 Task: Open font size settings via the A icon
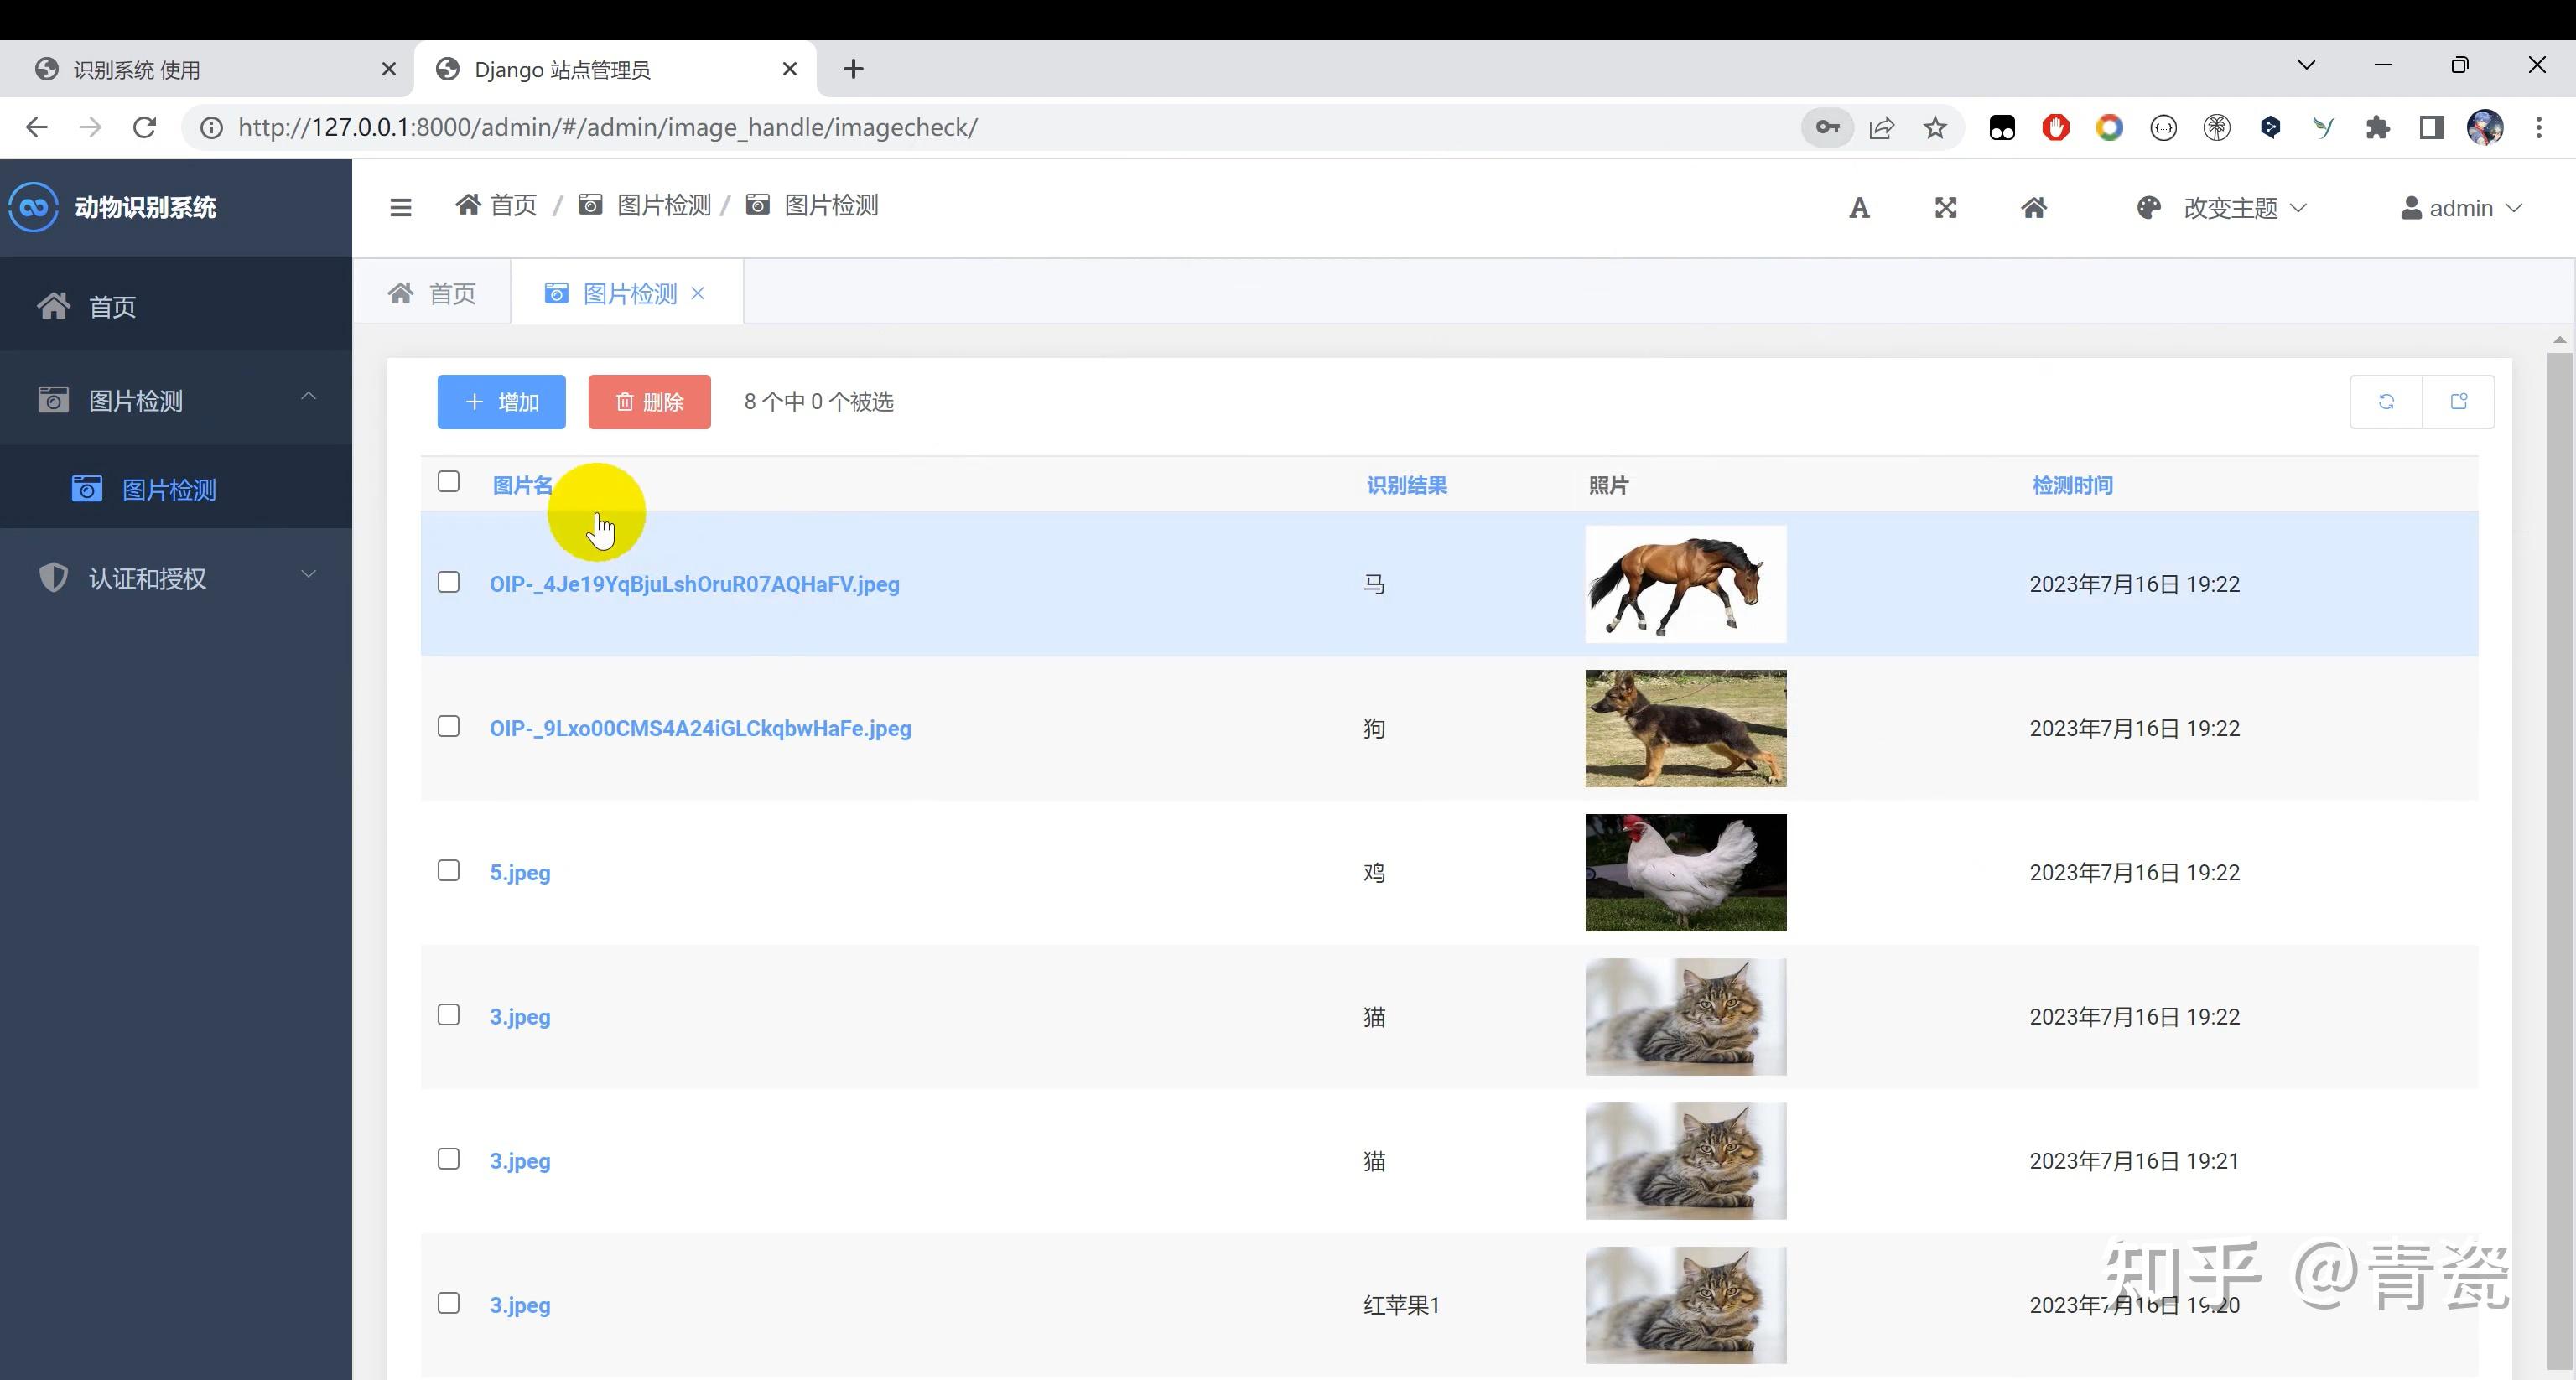pos(1859,207)
